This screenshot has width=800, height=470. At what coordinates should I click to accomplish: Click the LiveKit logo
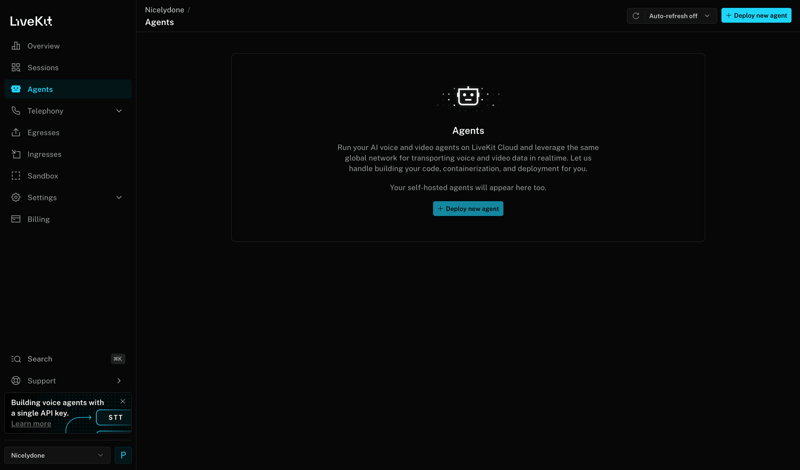click(x=31, y=21)
